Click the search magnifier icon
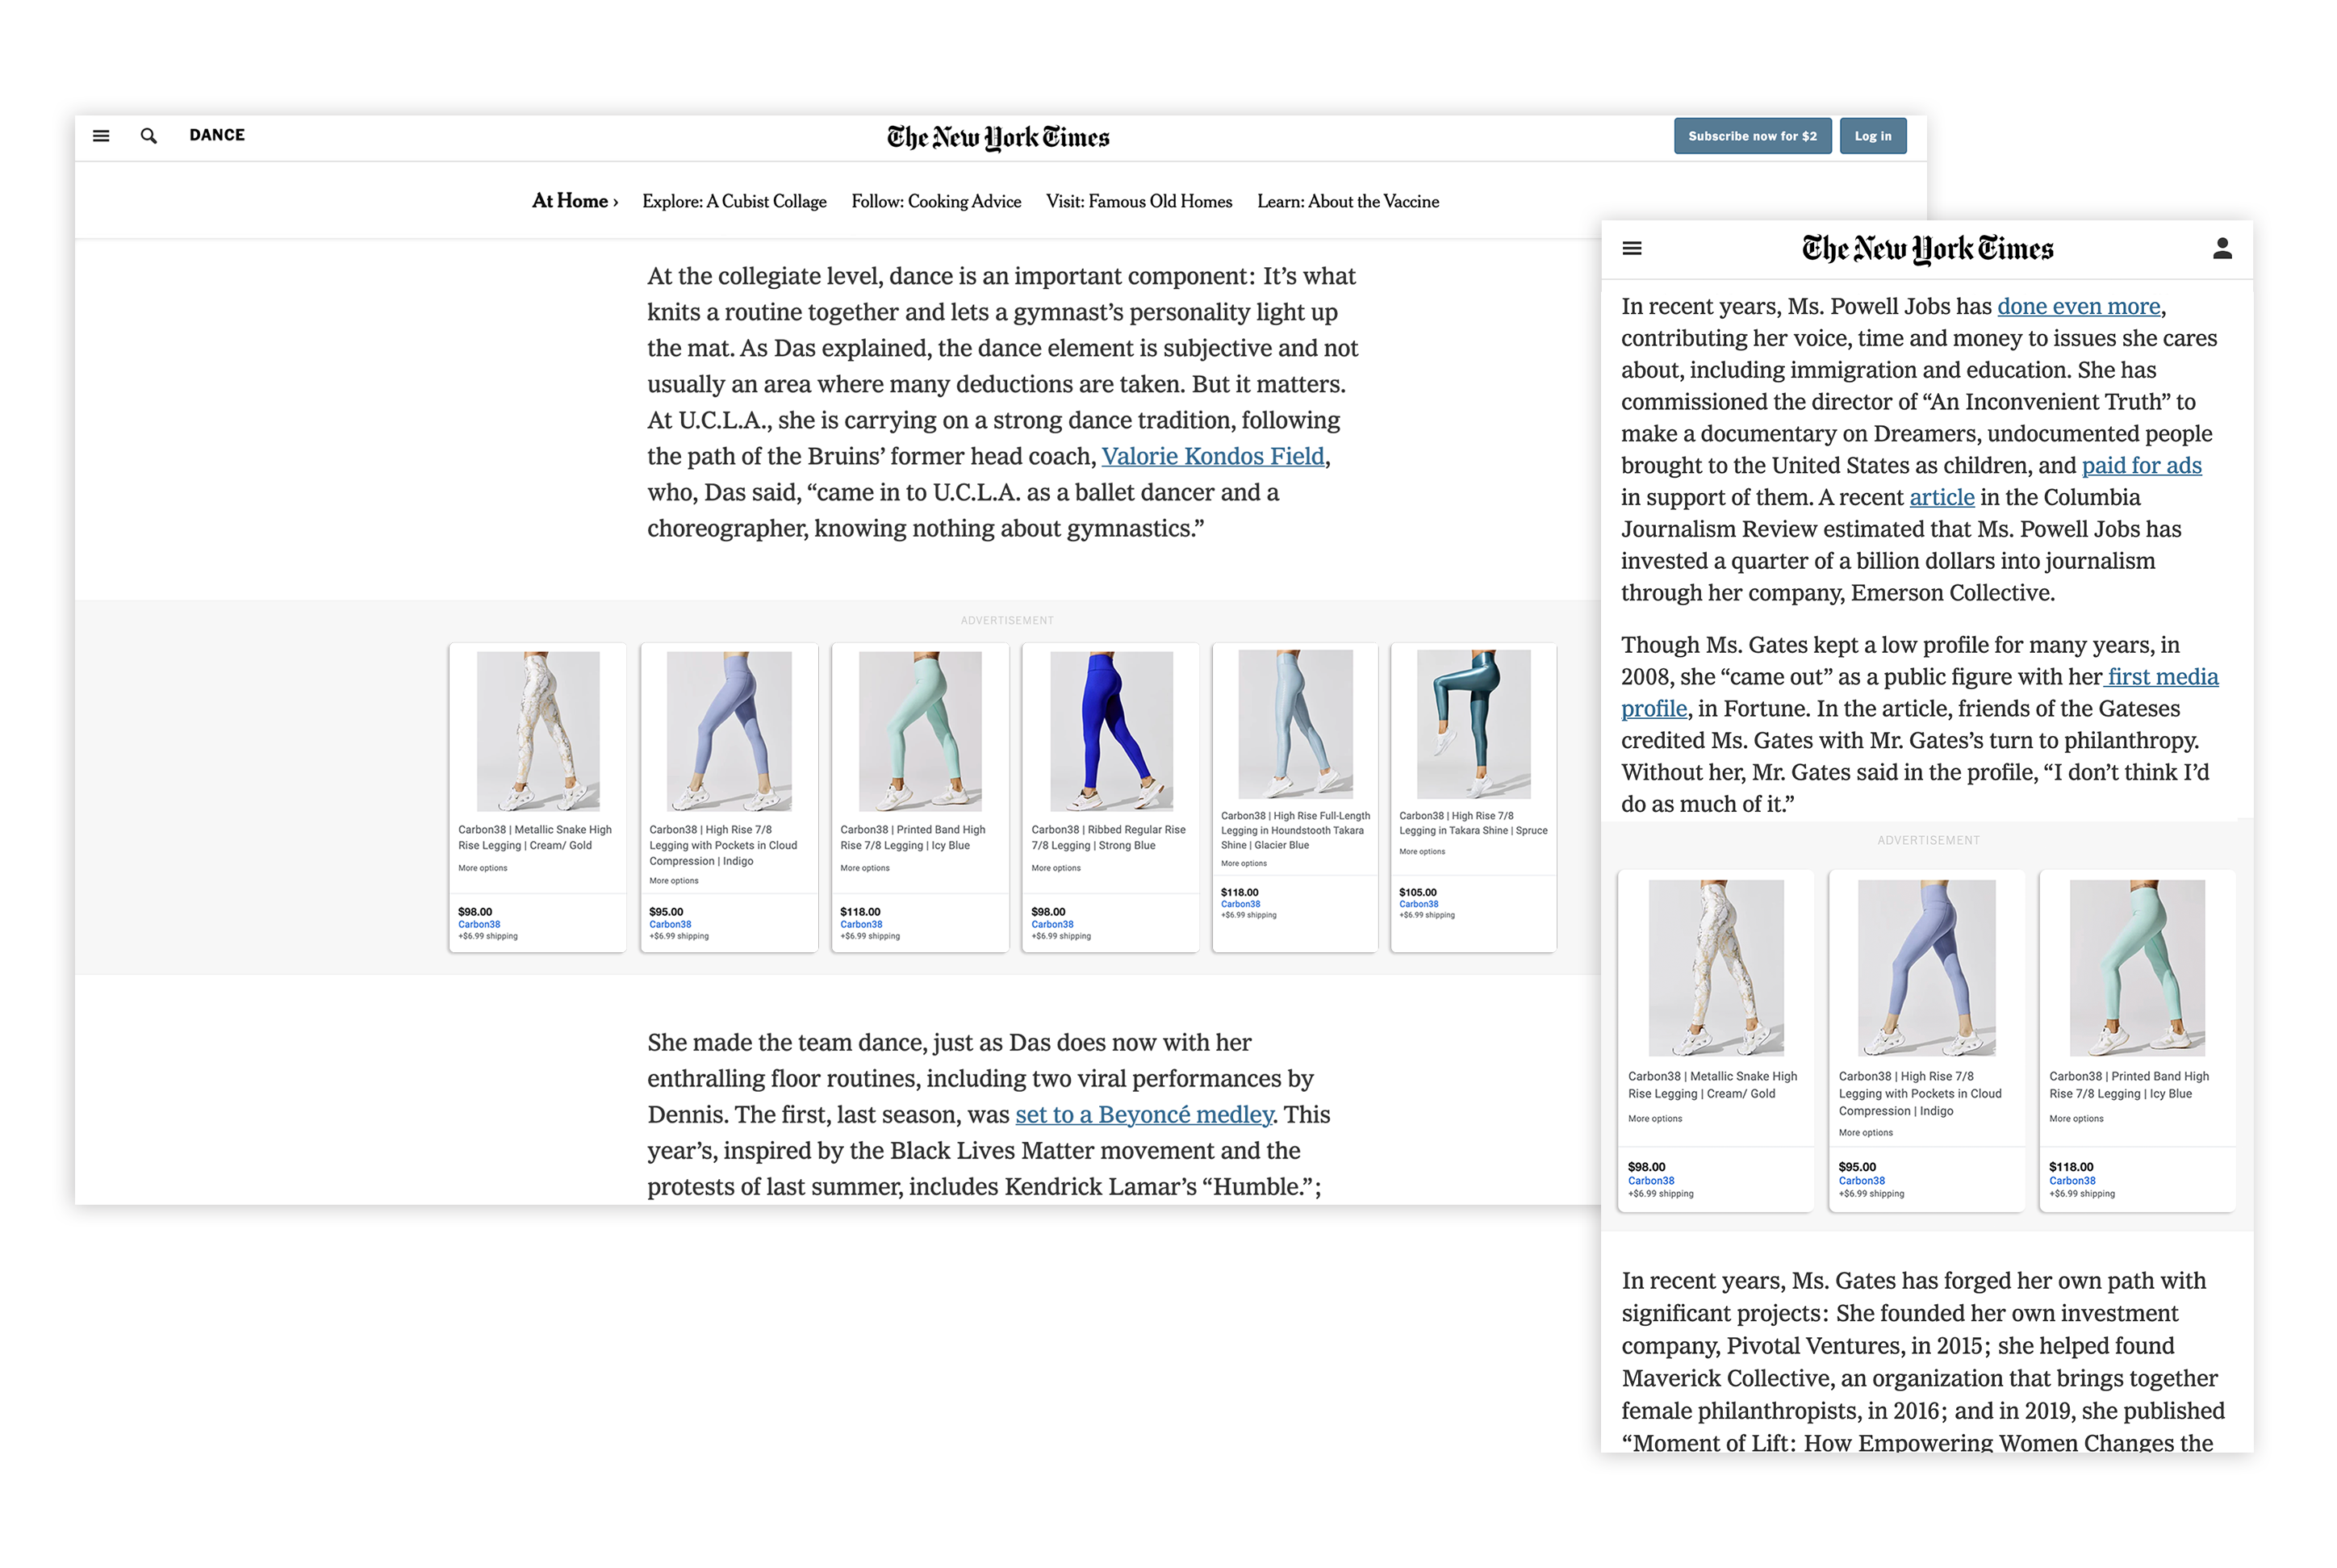Viewport: 2337px width, 1568px height. [x=149, y=136]
